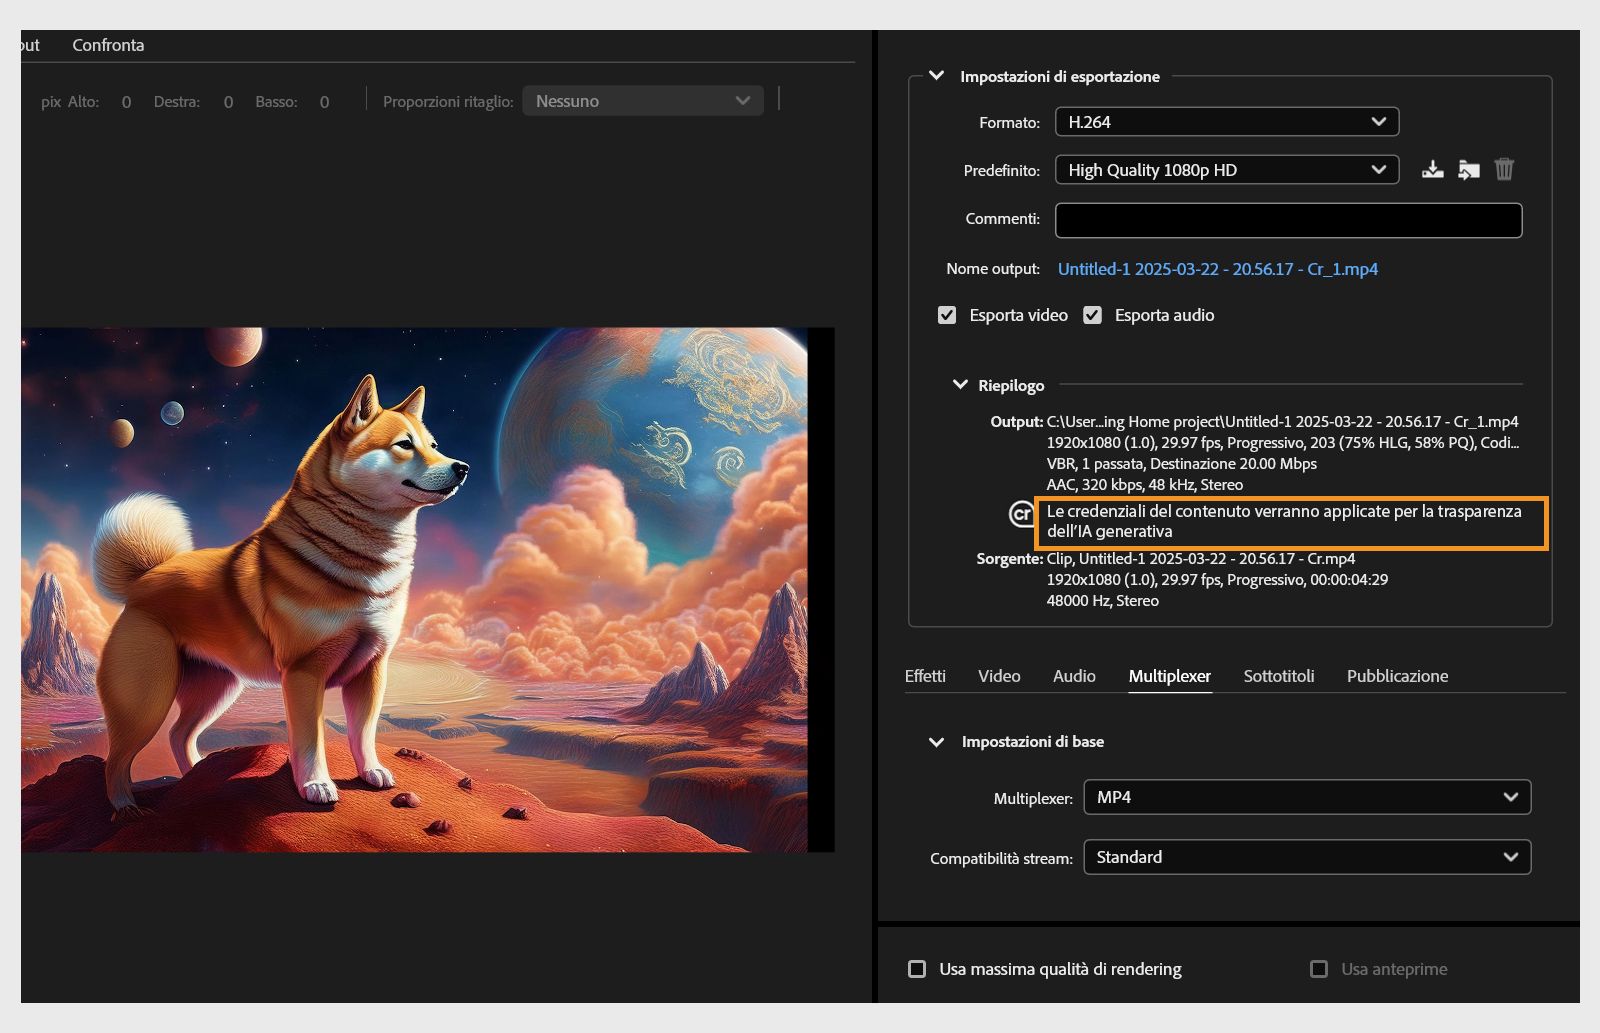The width and height of the screenshot is (1600, 1033).
Task: Click the Content Credentials 'cr' badge icon
Action: tap(1021, 516)
